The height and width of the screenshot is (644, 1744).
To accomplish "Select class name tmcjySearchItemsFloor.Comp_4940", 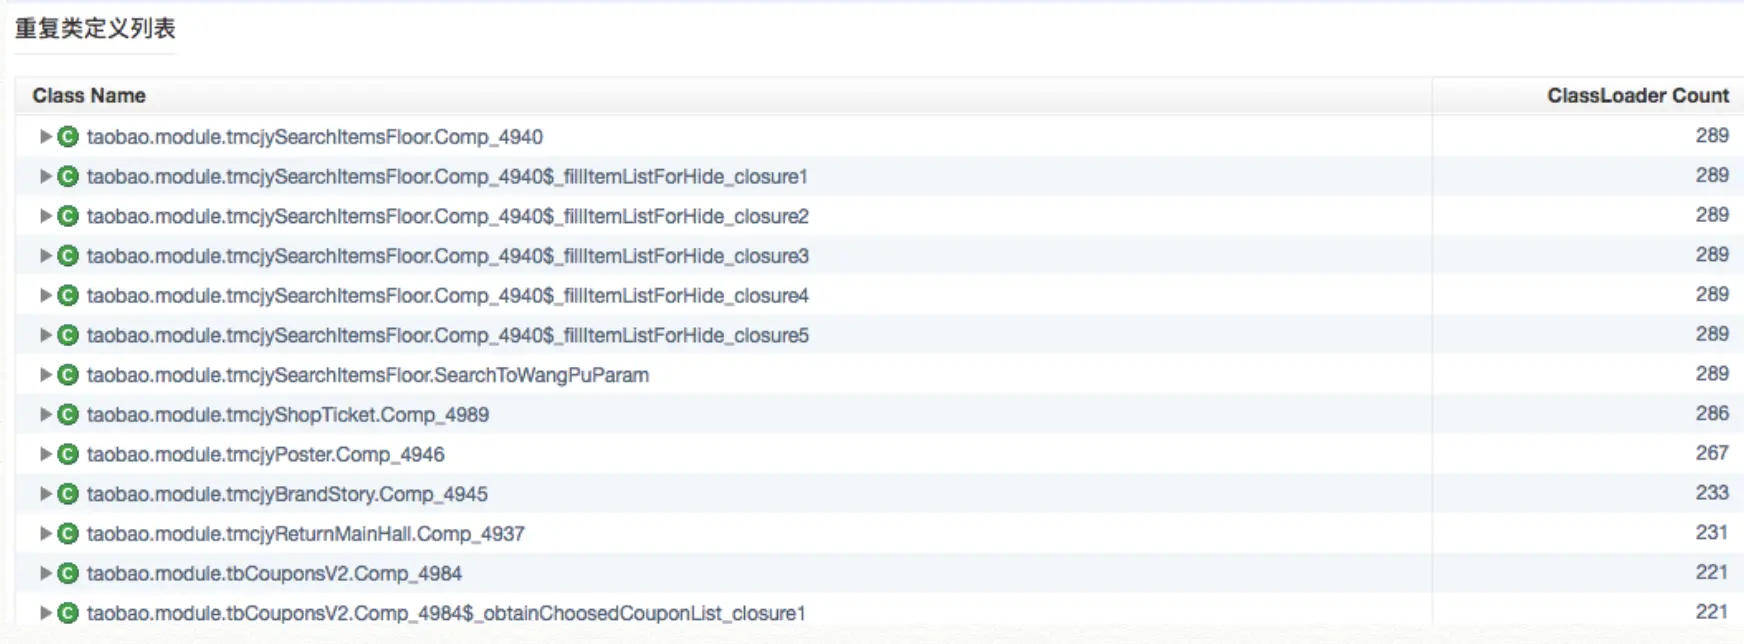I will pos(315,137).
